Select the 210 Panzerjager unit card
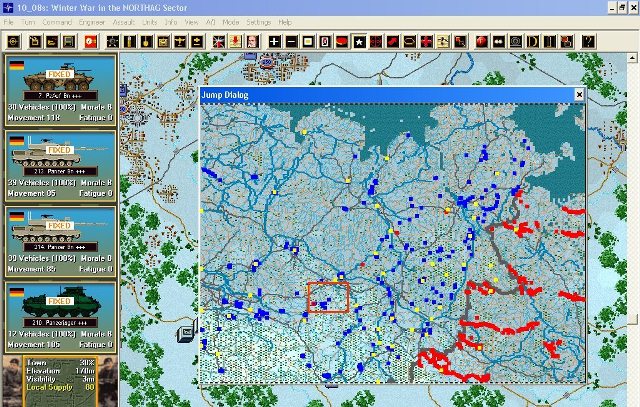This screenshot has height=407, width=640. (x=59, y=317)
